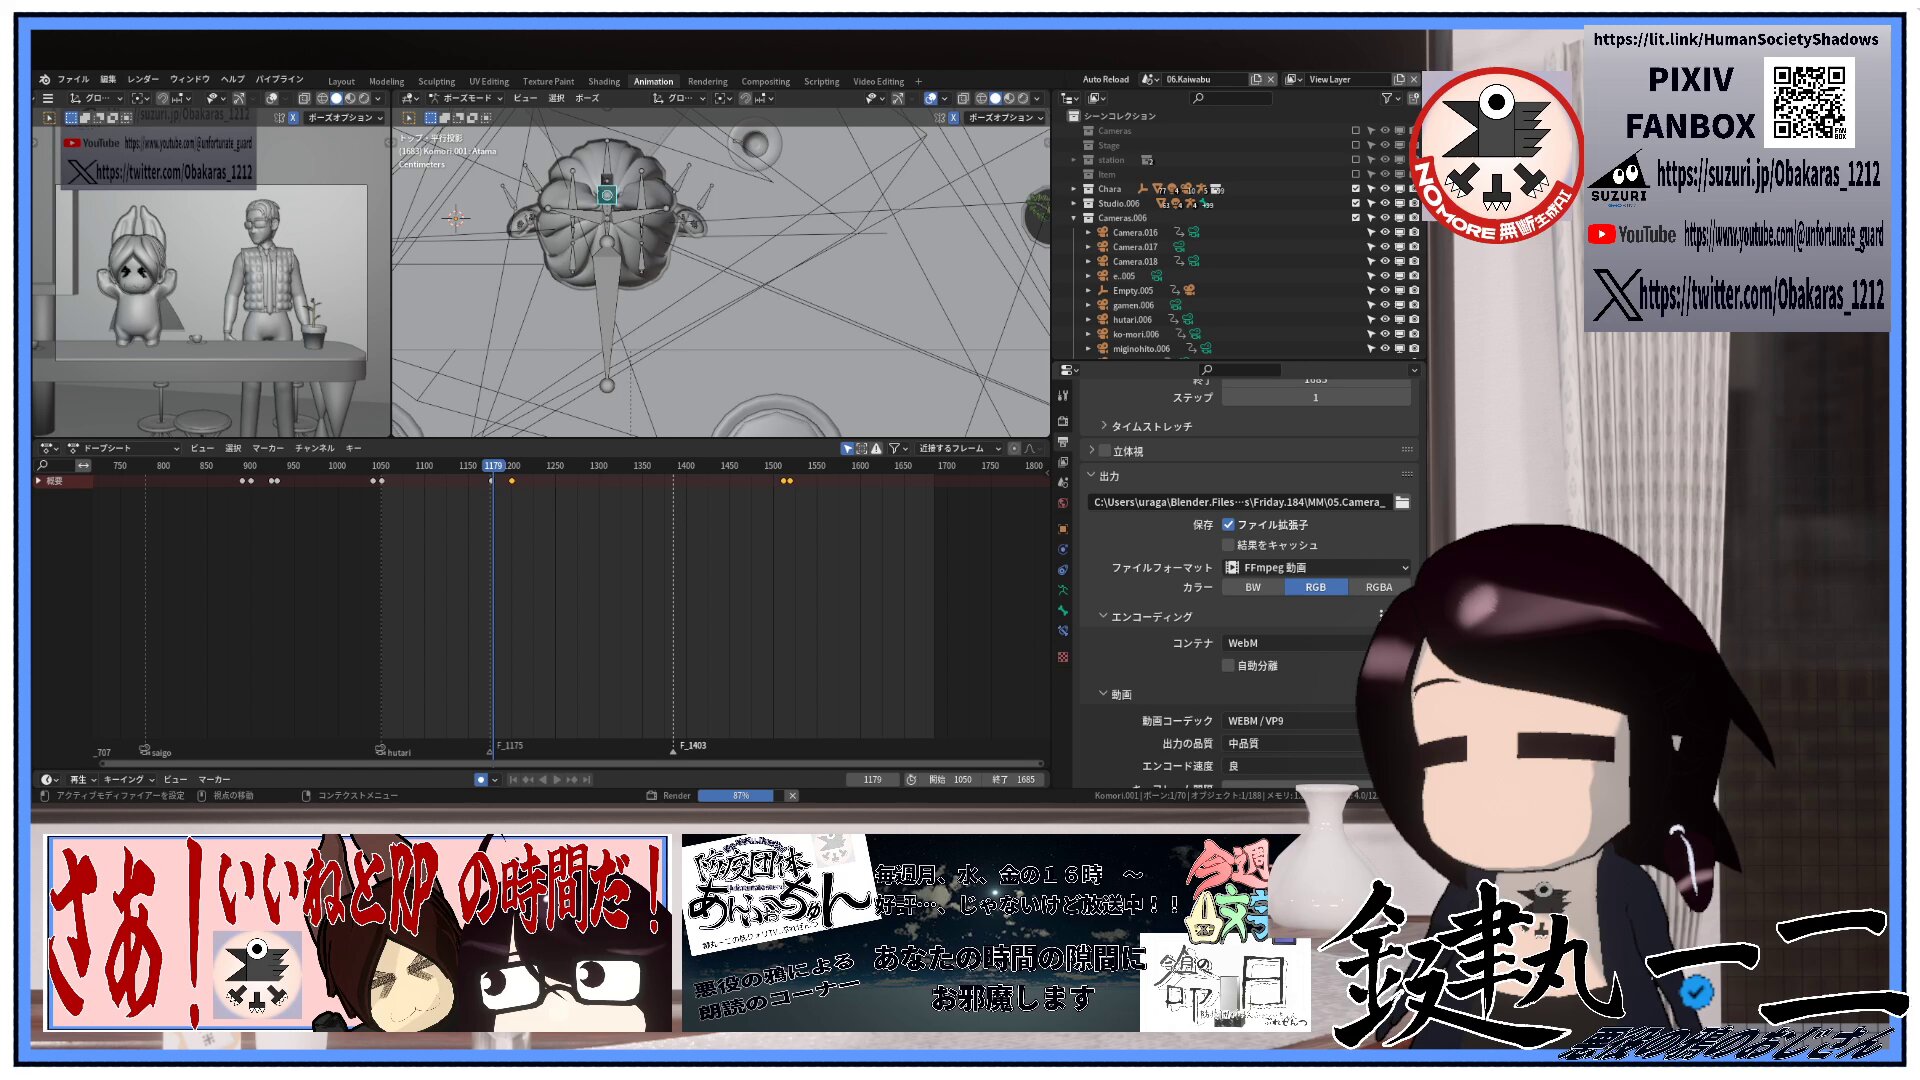Toggle the auto-keying record button
1920x1080 pixels.
click(480, 779)
